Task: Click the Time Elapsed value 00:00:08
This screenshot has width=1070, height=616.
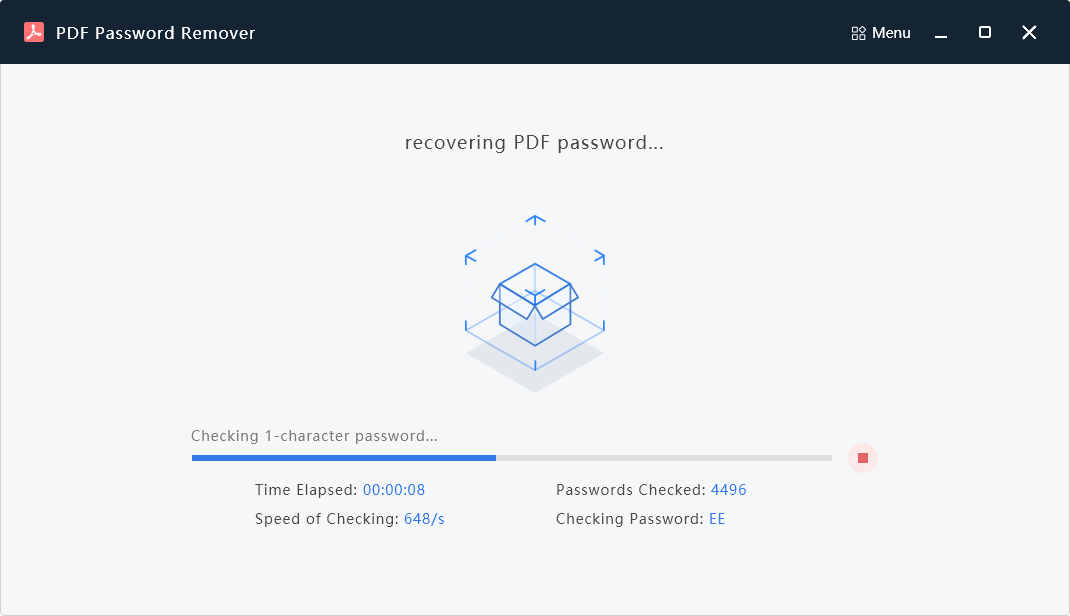Action: click(x=393, y=490)
